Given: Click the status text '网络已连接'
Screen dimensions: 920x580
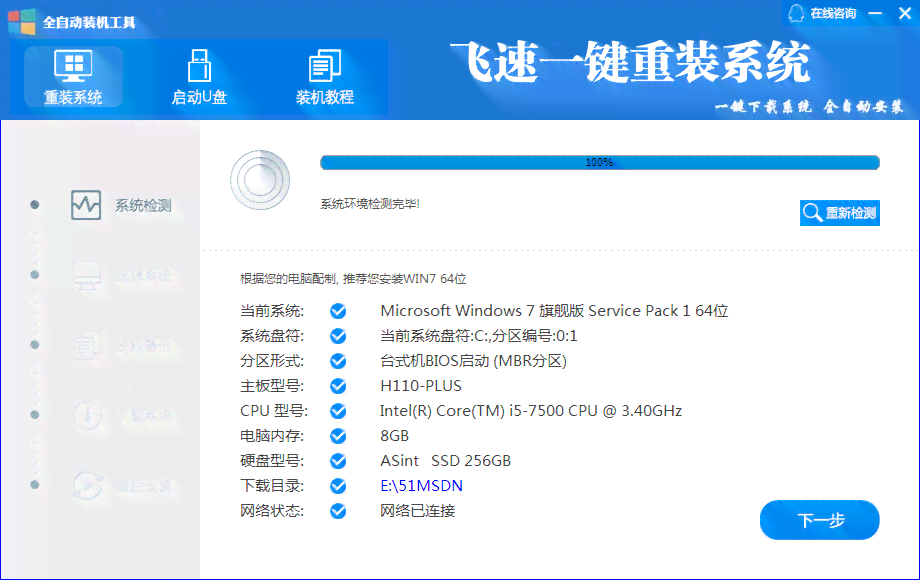Looking at the screenshot, I should click(417, 511).
